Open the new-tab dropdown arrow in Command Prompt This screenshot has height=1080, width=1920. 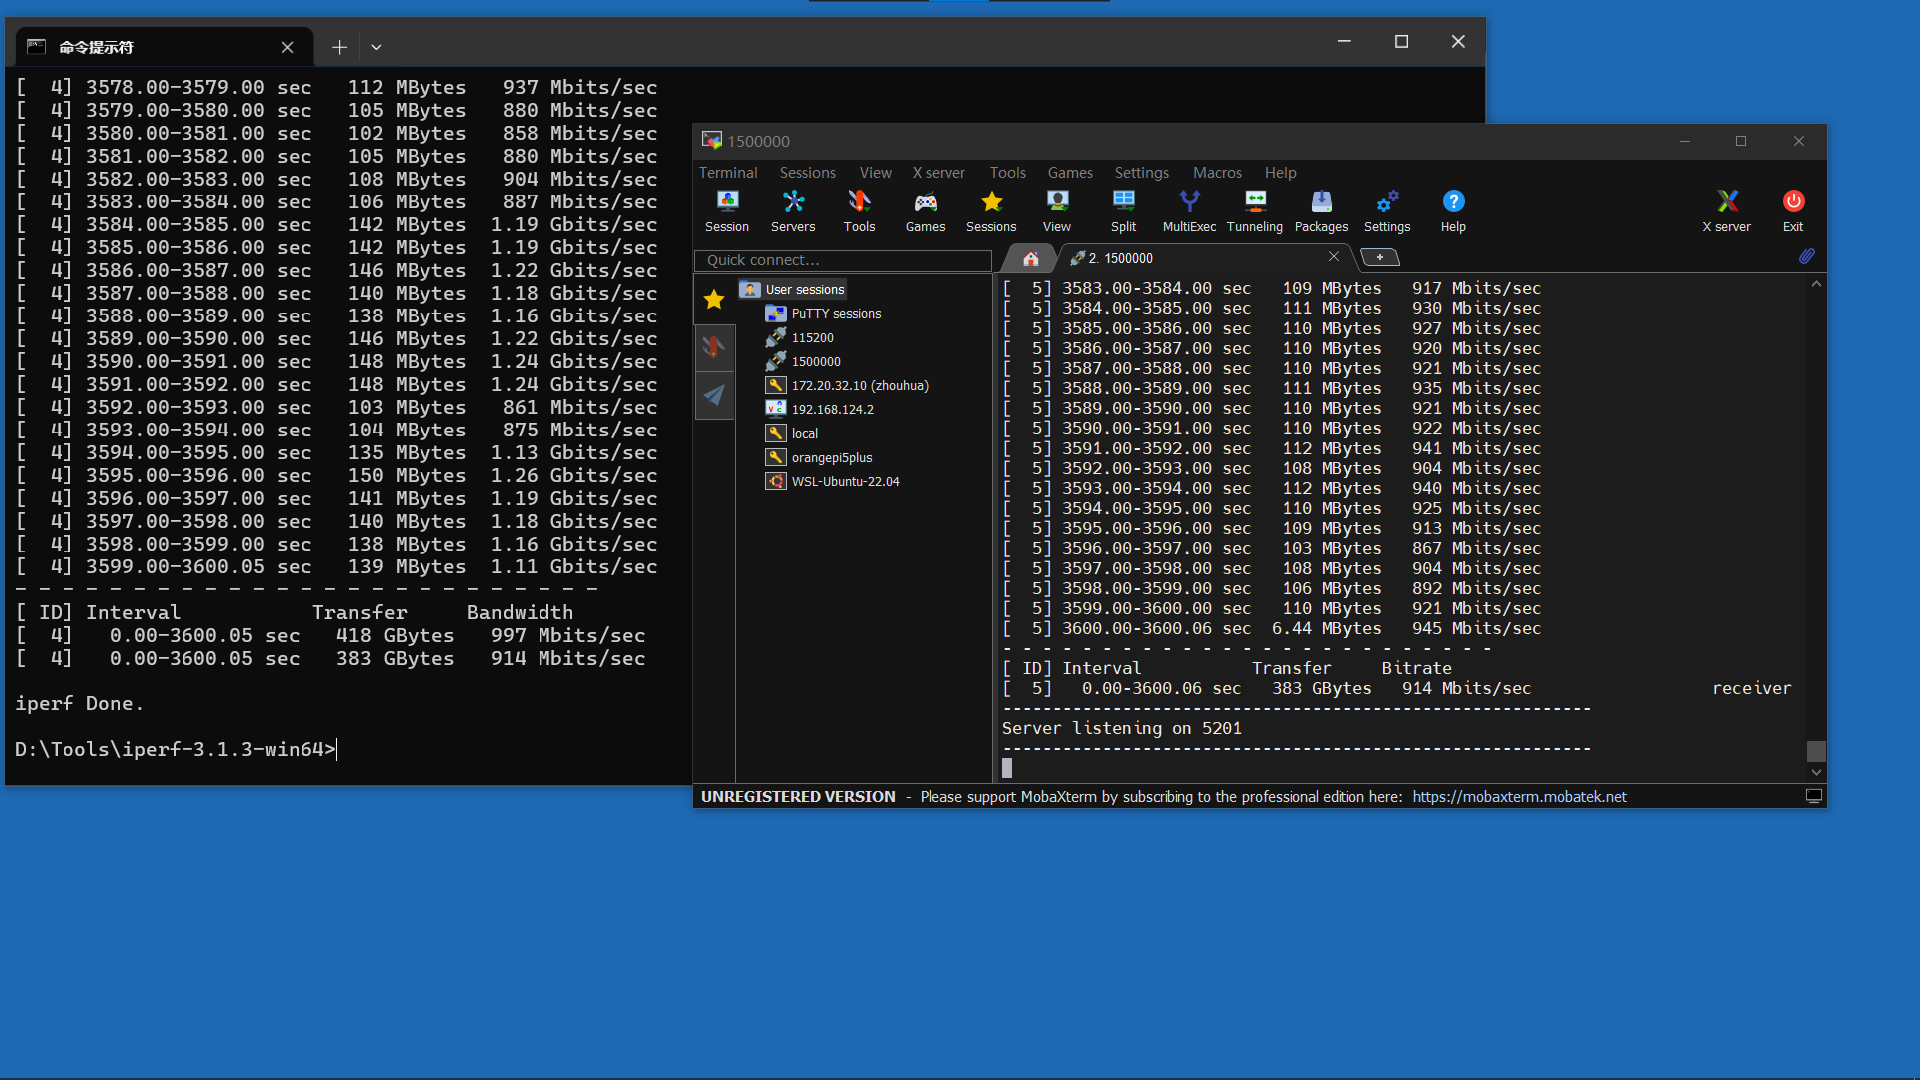[x=376, y=47]
